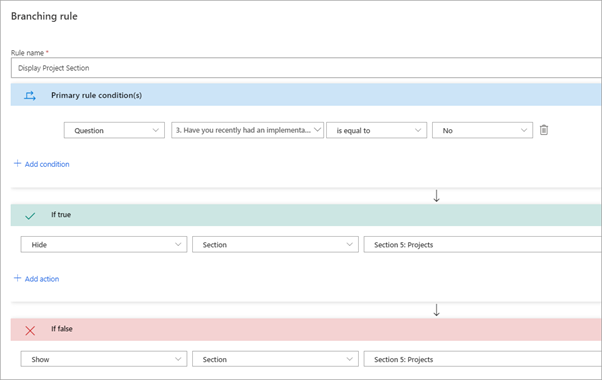Screen dimensions: 602x380
Task: Click the 'Branching rule' page title
Action: point(44,16)
